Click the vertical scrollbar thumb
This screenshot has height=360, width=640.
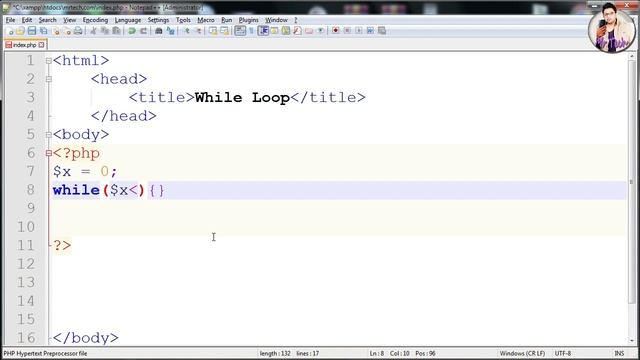[x=632, y=182]
